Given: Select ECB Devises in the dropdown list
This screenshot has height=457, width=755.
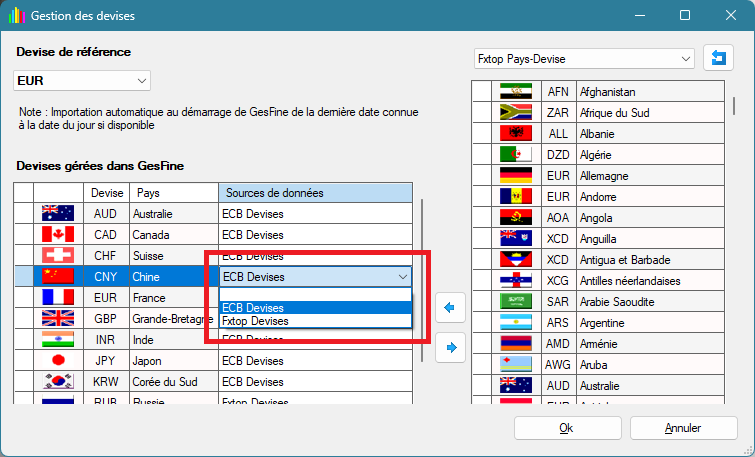Looking at the screenshot, I should pos(315,308).
